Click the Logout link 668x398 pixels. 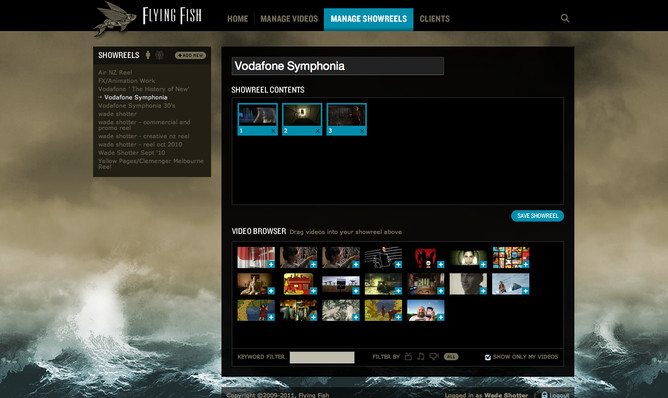(x=559, y=395)
